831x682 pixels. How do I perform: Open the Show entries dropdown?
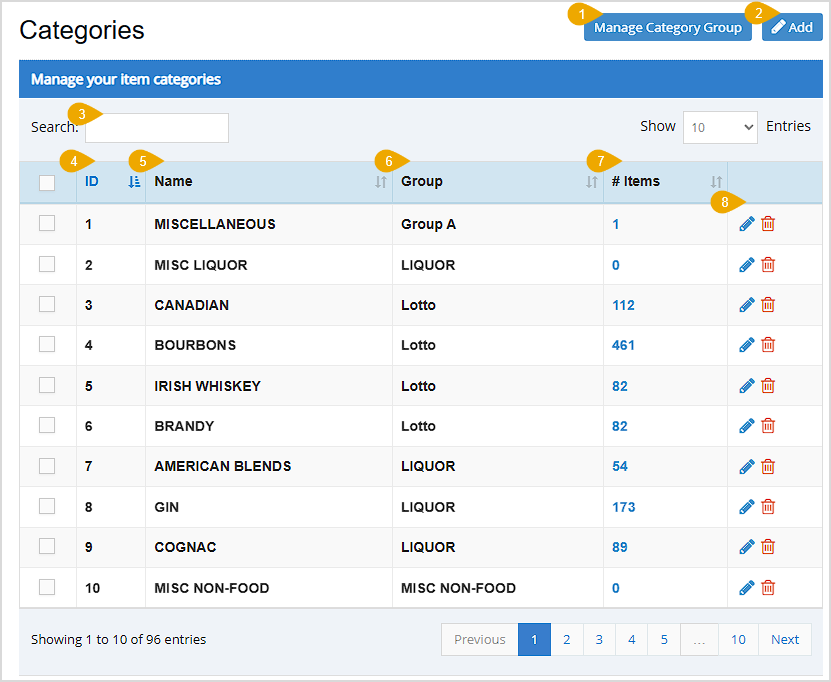[x=720, y=126]
